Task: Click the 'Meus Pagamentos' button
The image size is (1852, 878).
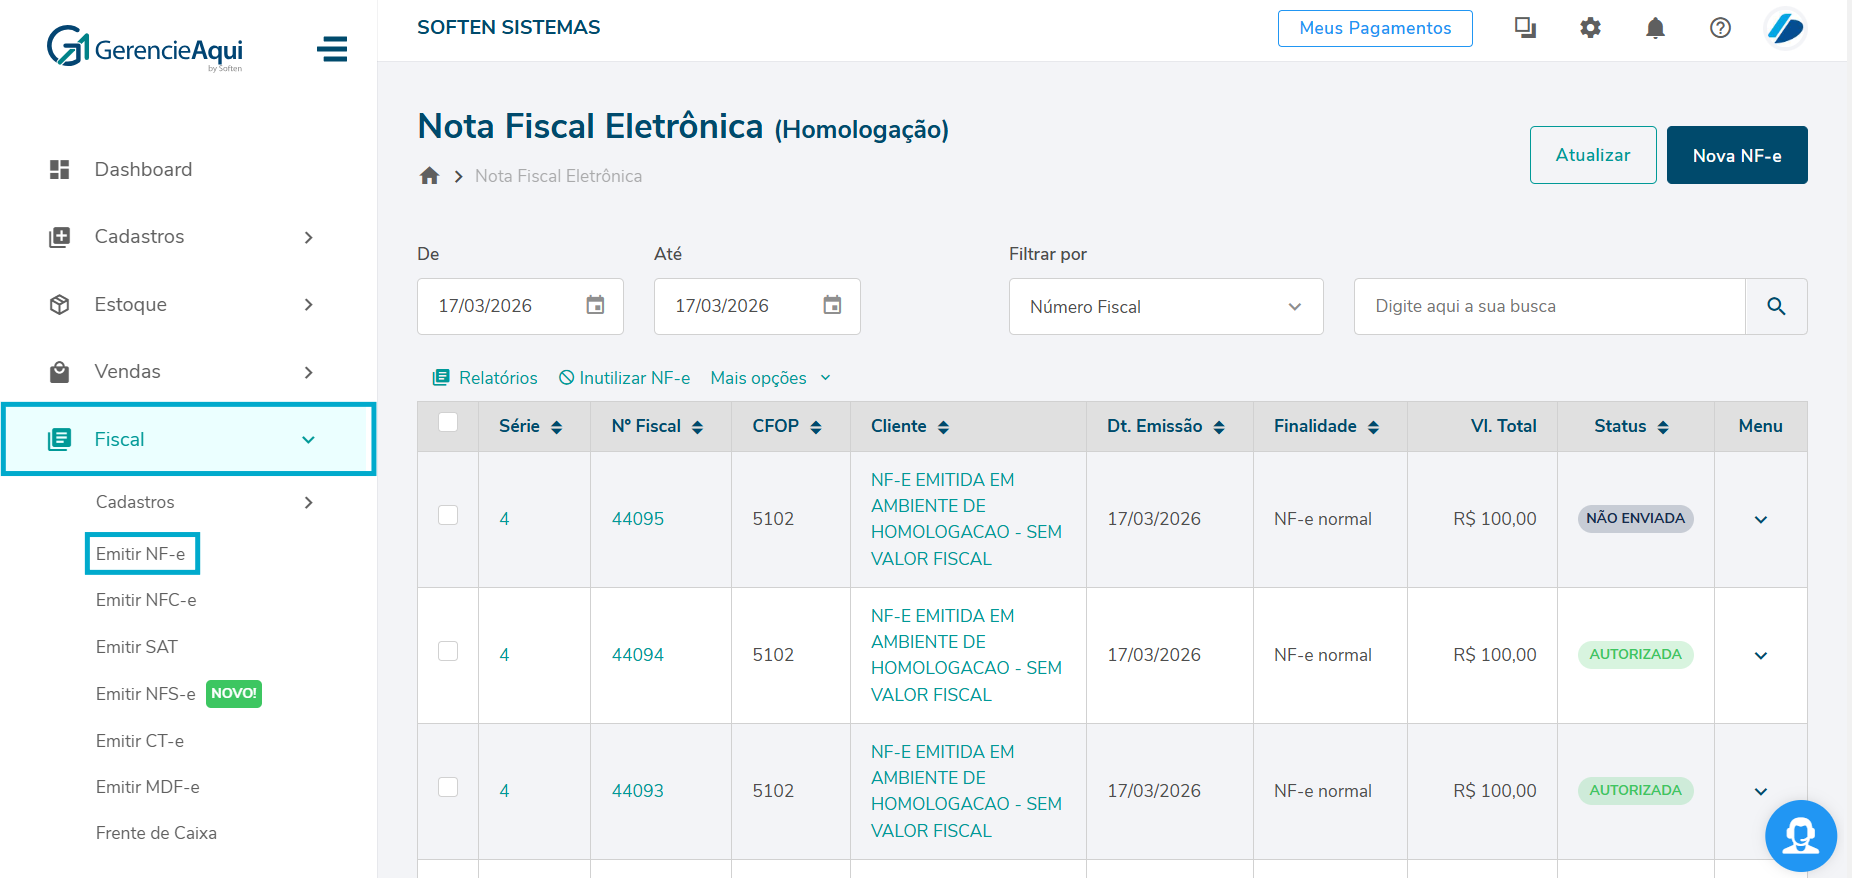Action: (1374, 28)
